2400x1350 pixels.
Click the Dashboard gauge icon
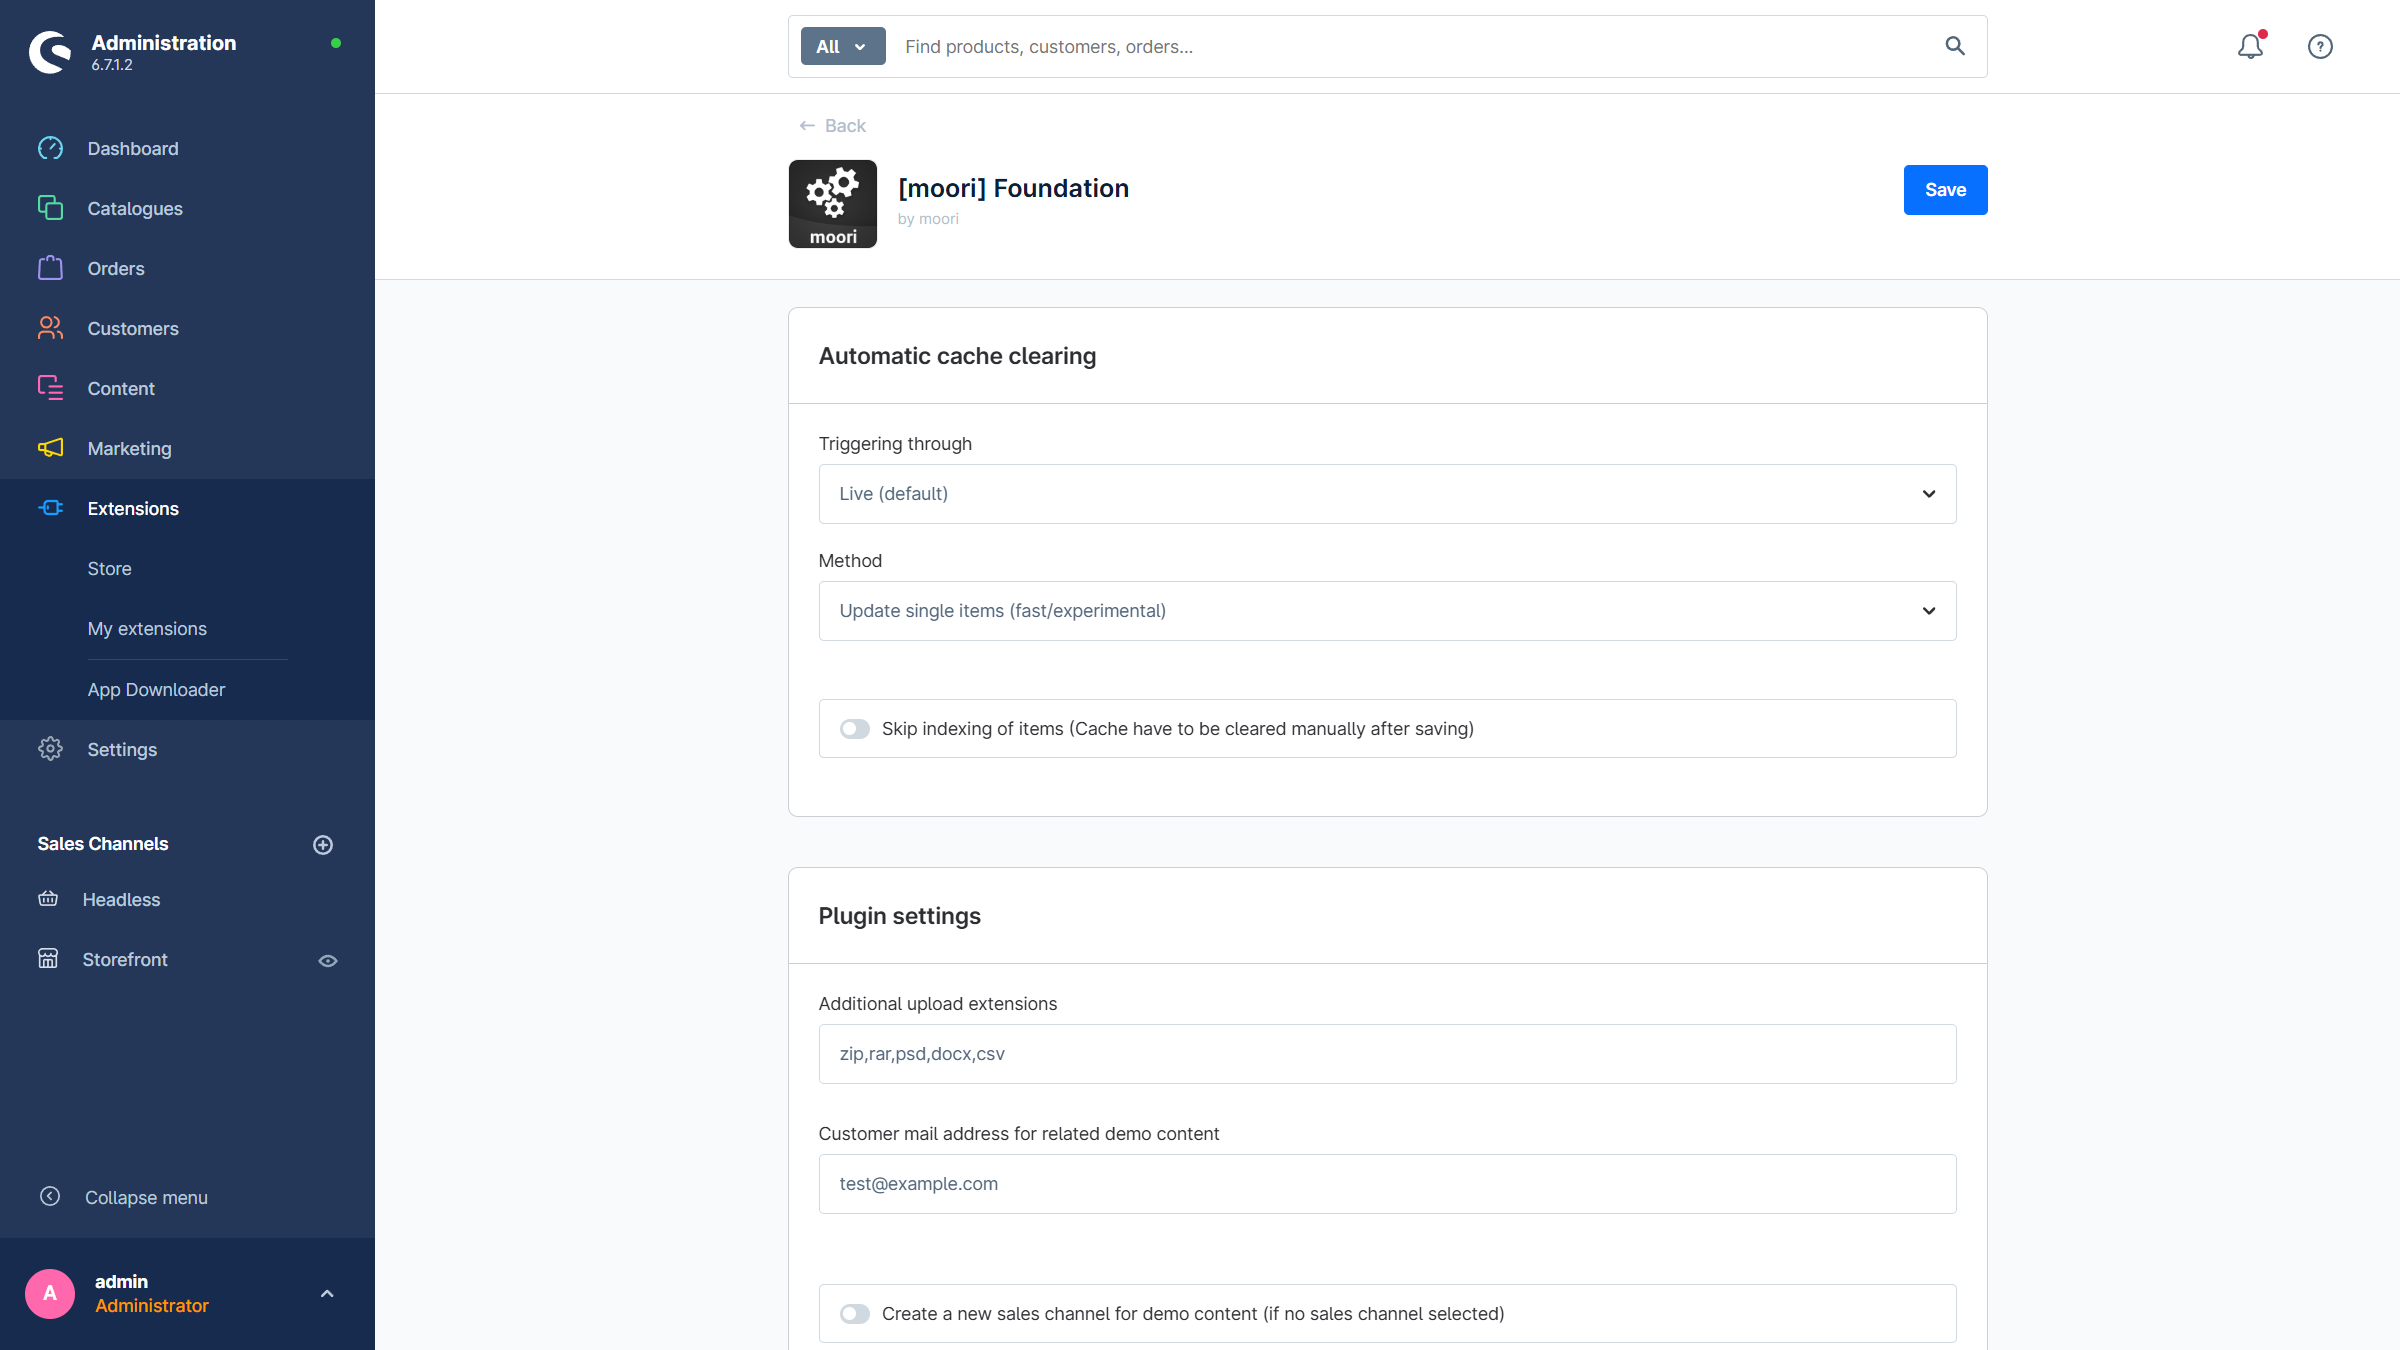[x=50, y=149]
